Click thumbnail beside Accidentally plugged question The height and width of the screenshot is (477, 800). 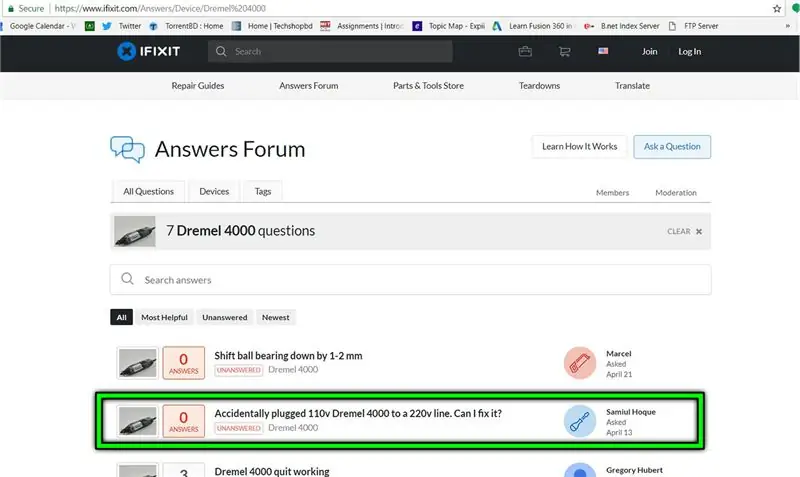tap(138, 421)
